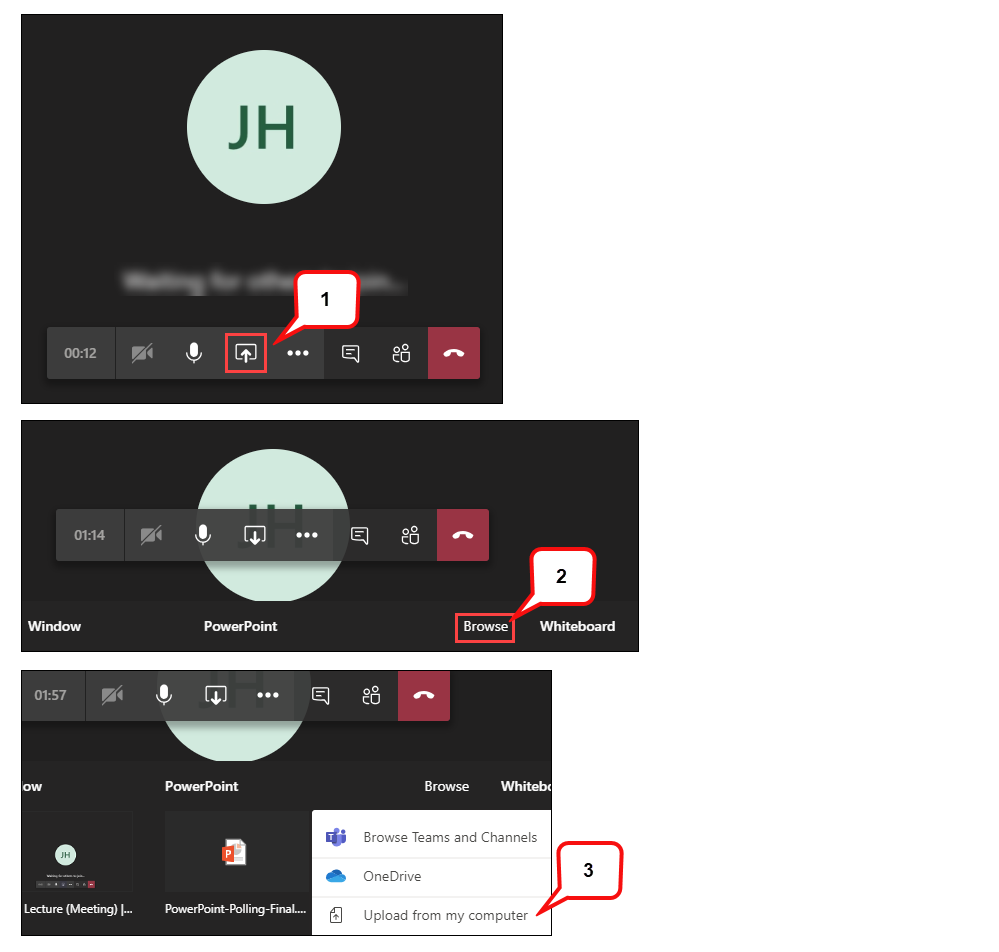Toggle the camera off in the second toolbar

[x=152, y=535]
